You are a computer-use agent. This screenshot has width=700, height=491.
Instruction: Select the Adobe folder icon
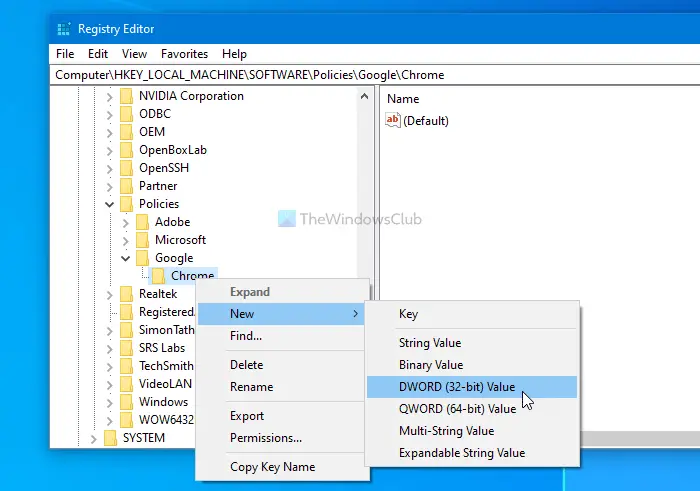click(143, 222)
